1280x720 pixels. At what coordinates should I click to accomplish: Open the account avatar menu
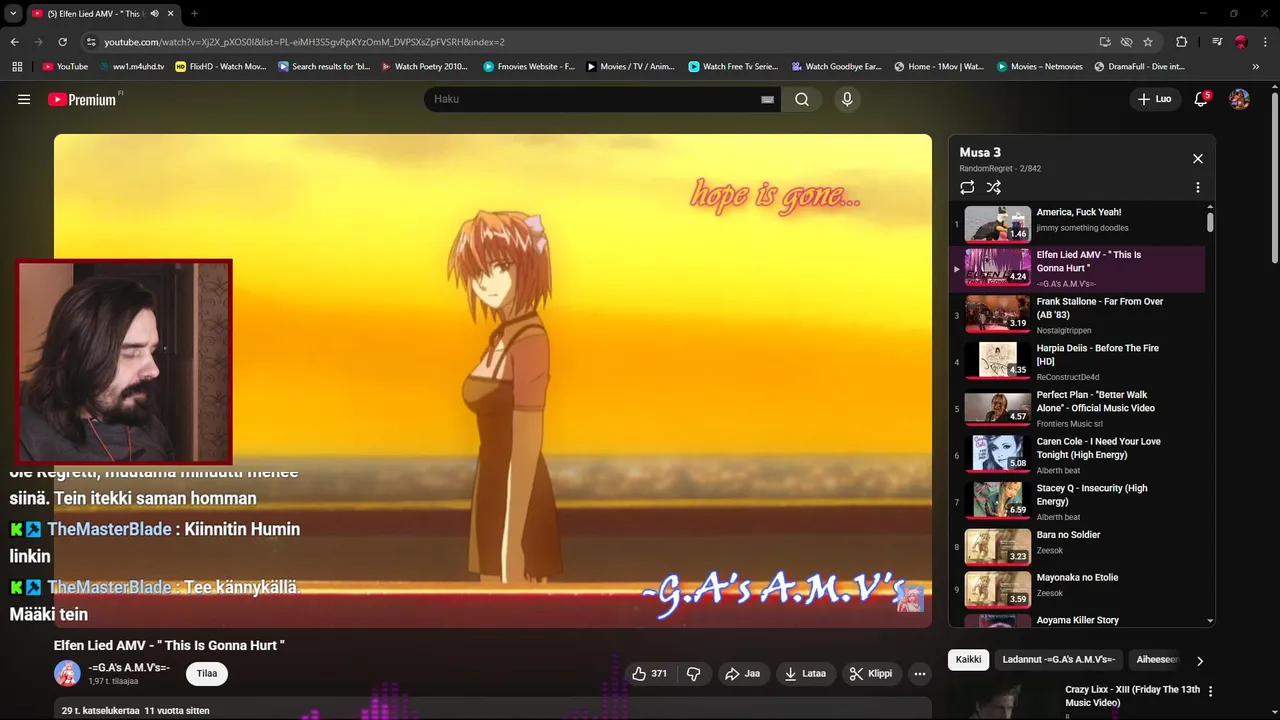coord(1239,99)
